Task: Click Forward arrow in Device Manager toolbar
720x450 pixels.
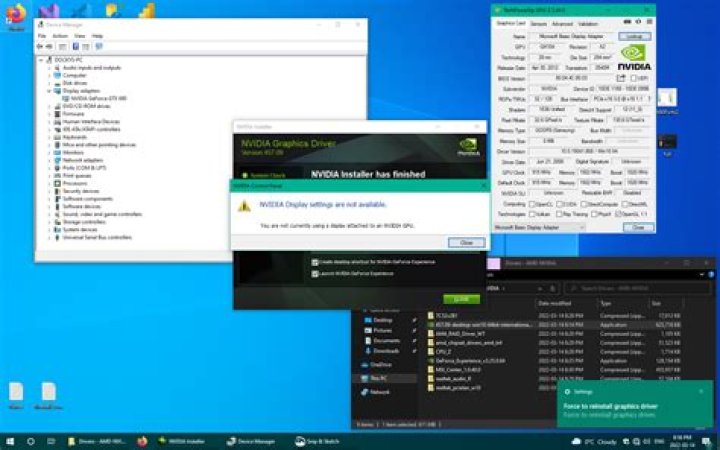Action: click(x=49, y=46)
